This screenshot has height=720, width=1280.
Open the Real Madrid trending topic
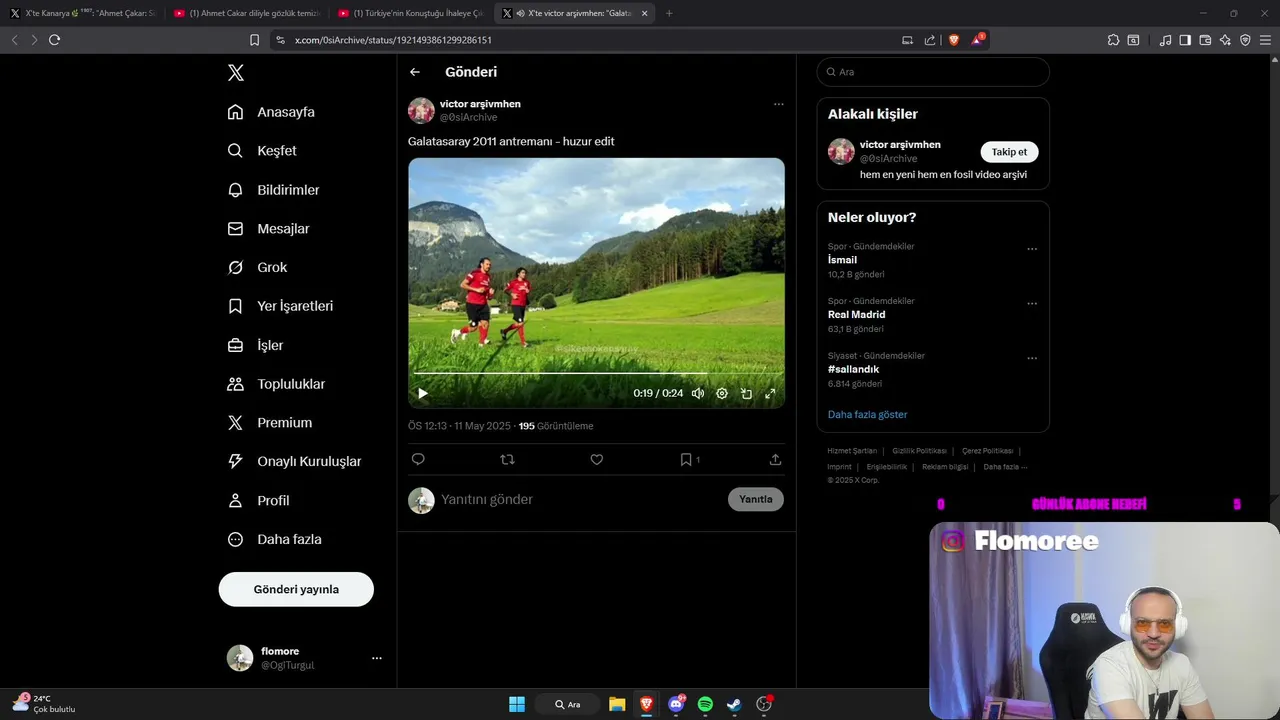(x=856, y=314)
